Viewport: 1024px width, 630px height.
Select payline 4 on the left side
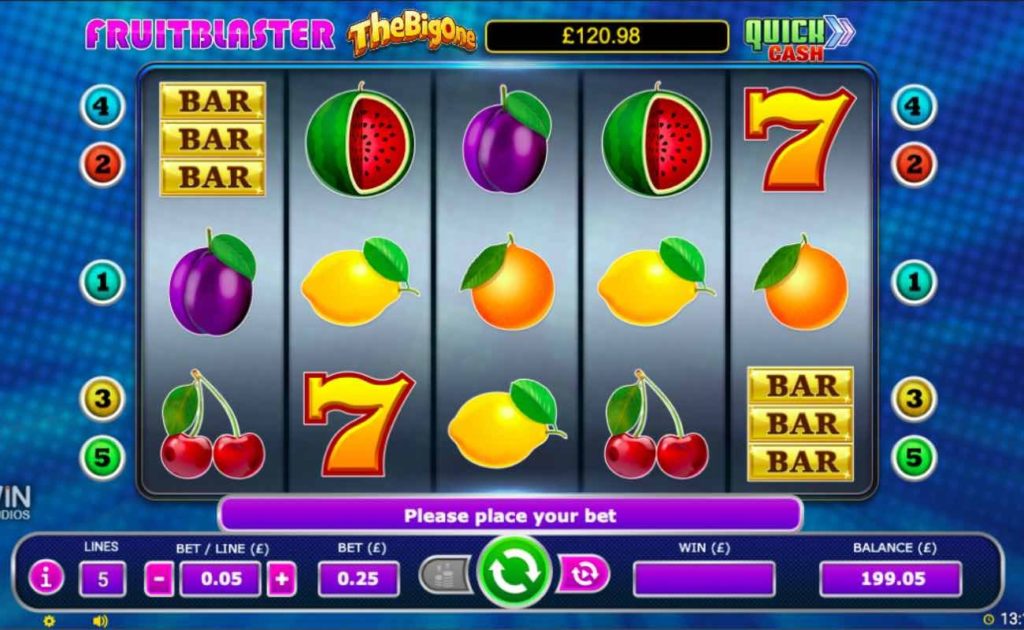103,106
